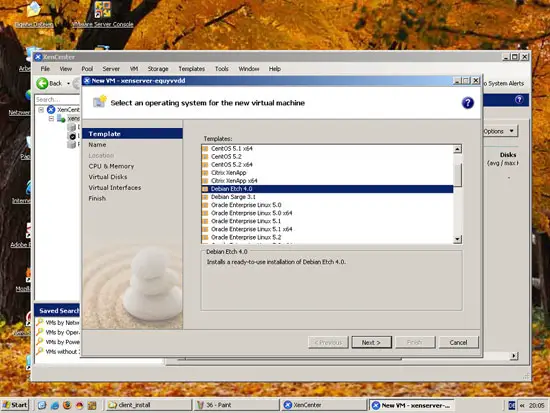
Task: Open the Storage menu
Action: click(157, 69)
